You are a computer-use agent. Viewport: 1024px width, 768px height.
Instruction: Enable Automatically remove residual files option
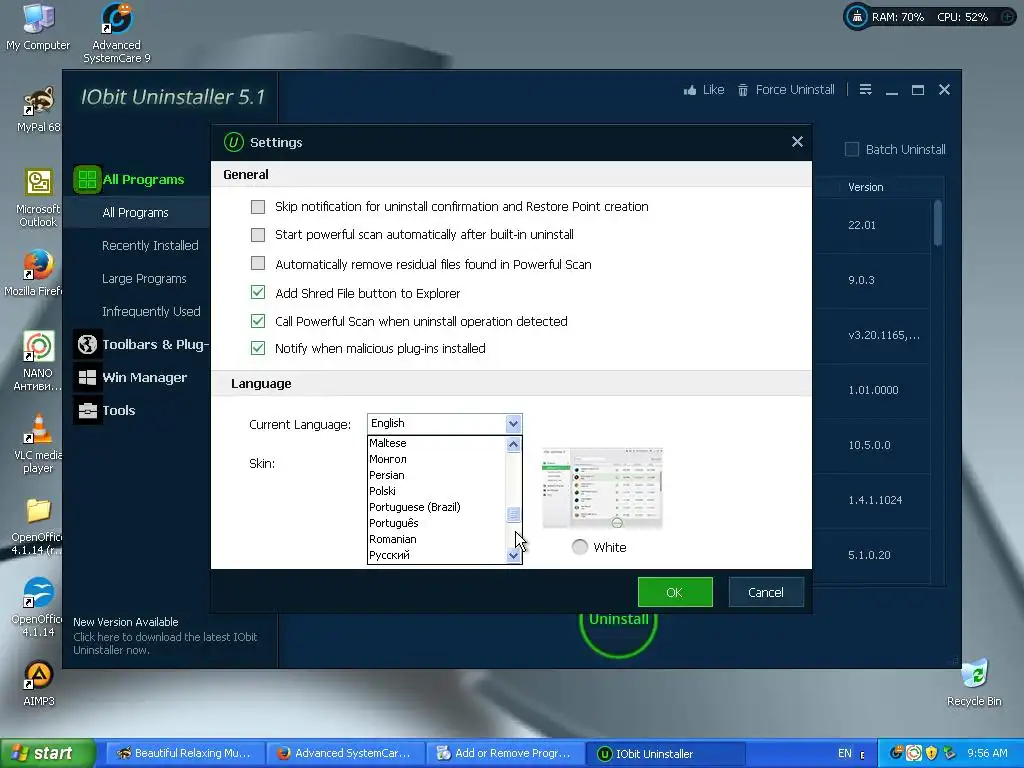(x=258, y=263)
